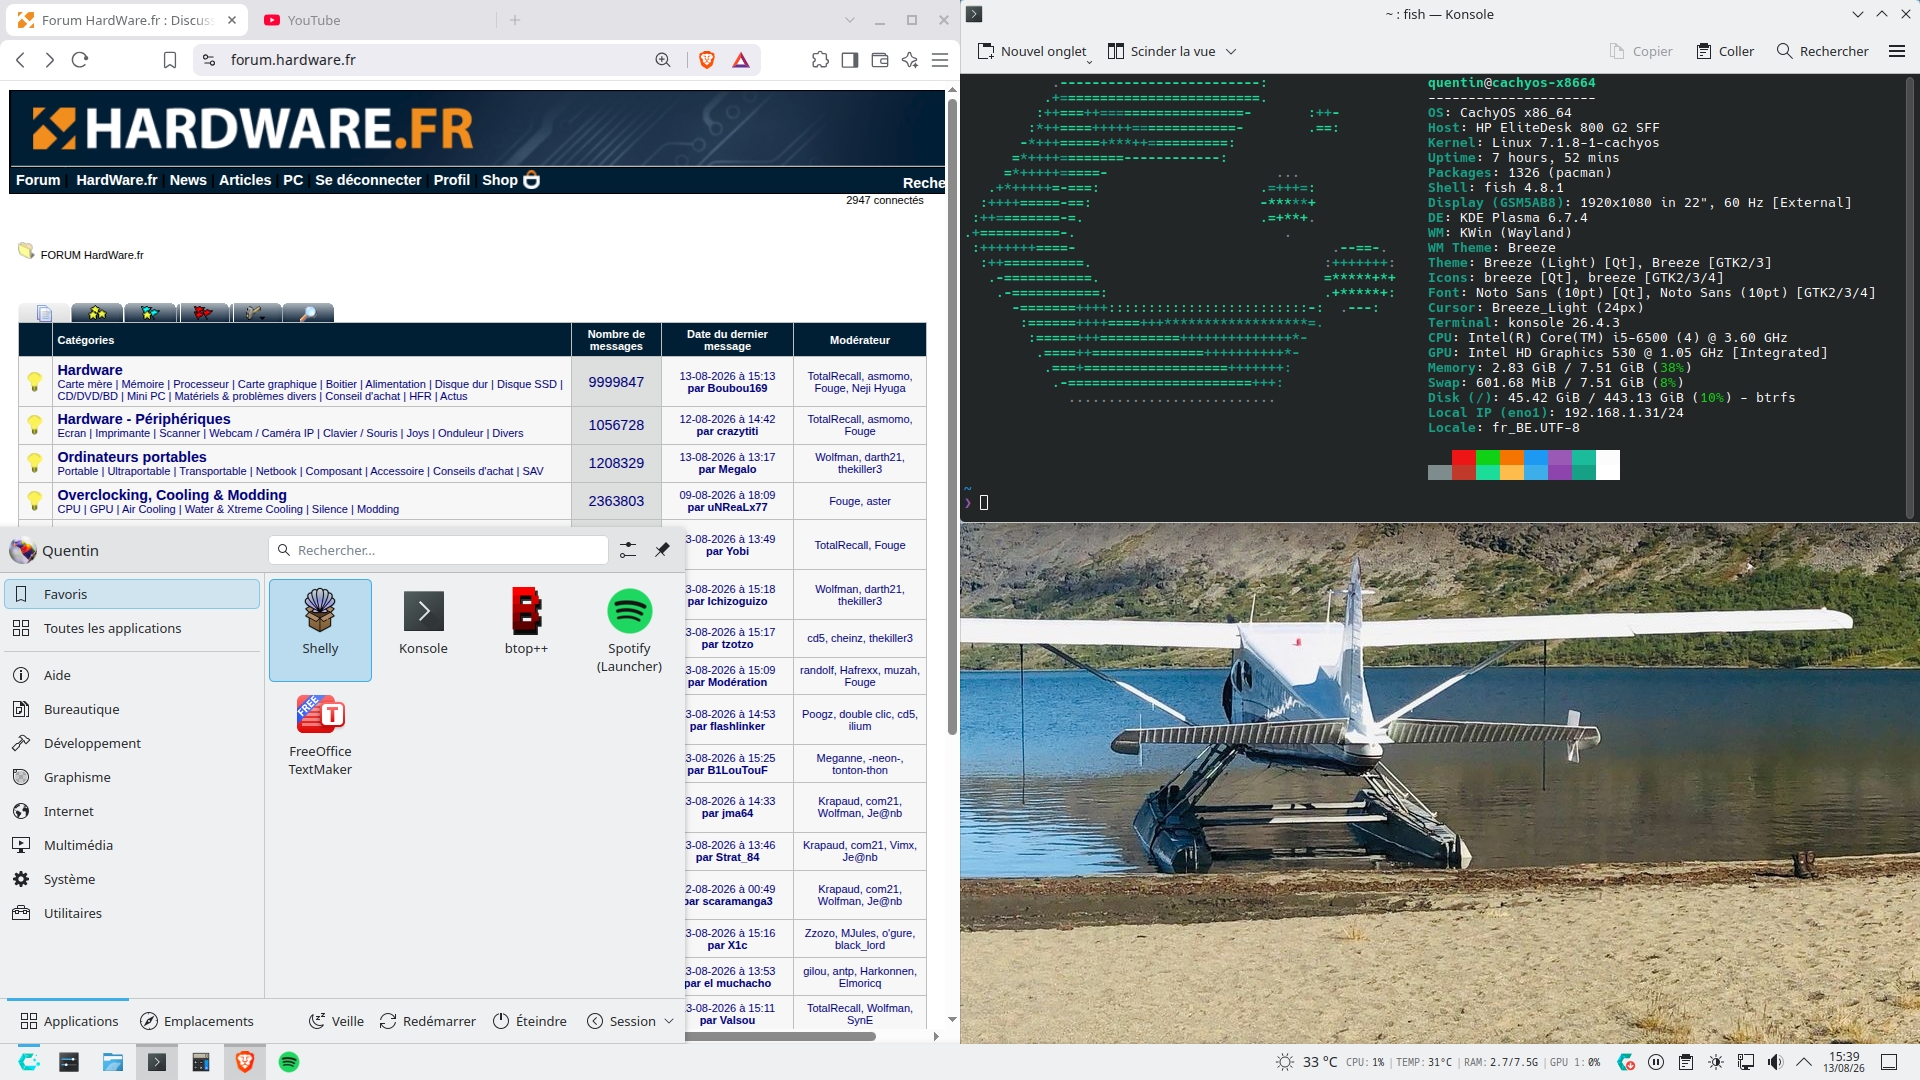Viewport: 1920px width, 1080px height.
Task: Open the clipboard icon in system tray
Action: point(1686,1062)
